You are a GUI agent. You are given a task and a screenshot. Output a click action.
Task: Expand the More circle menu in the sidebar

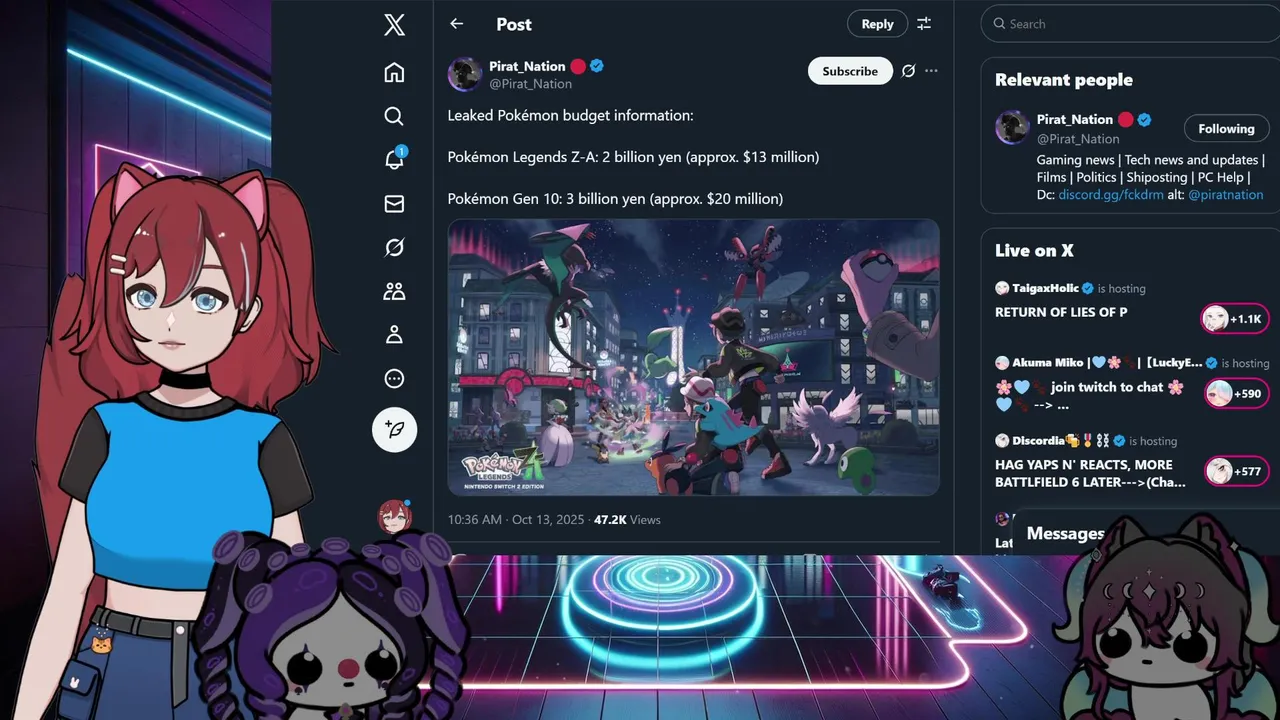click(394, 379)
